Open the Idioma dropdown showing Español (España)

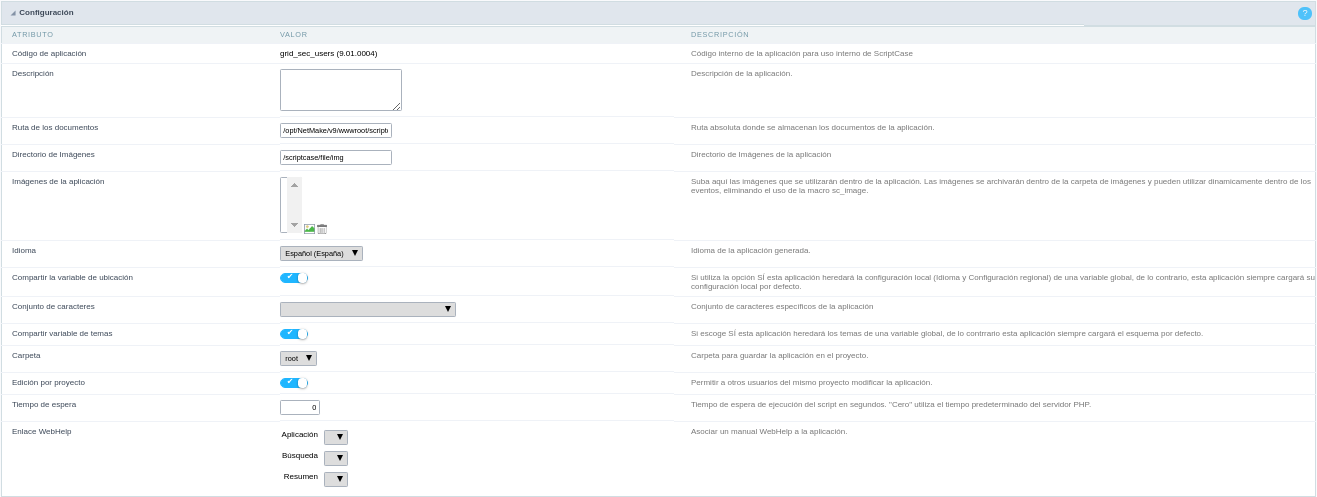[321, 254]
